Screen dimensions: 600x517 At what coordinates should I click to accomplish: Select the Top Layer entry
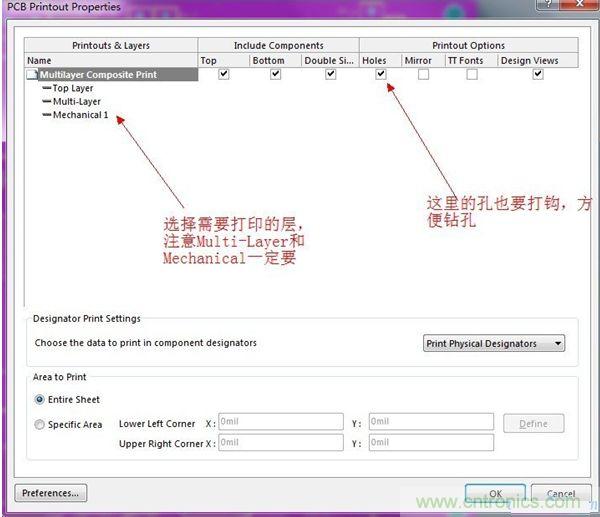[x=73, y=88]
